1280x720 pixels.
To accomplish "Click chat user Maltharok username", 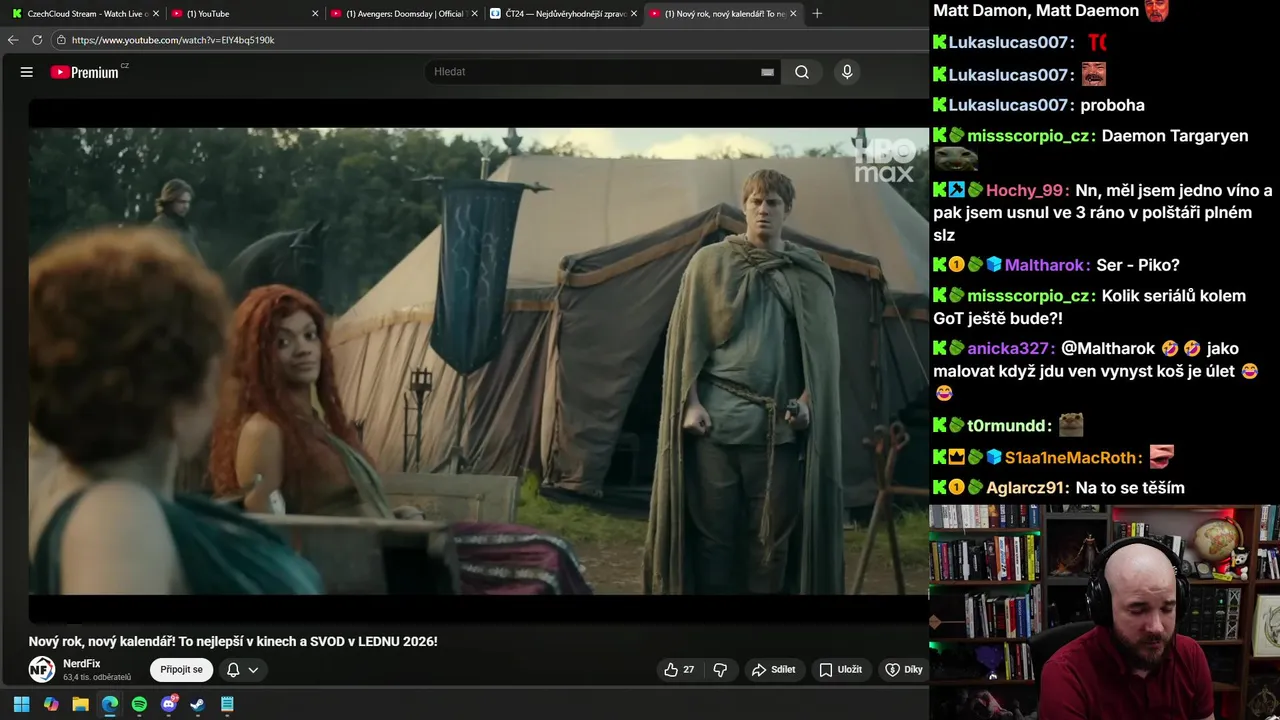I will (x=1046, y=265).
